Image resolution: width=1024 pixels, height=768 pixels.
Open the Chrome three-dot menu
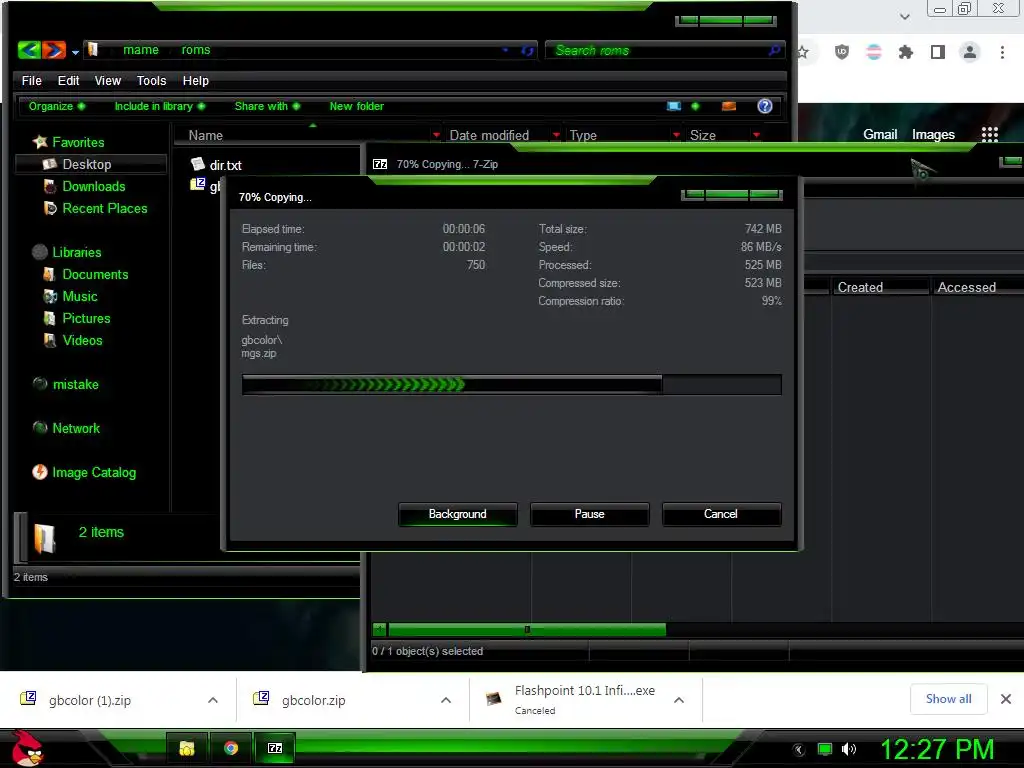pyautogui.click(x=1002, y=52)
